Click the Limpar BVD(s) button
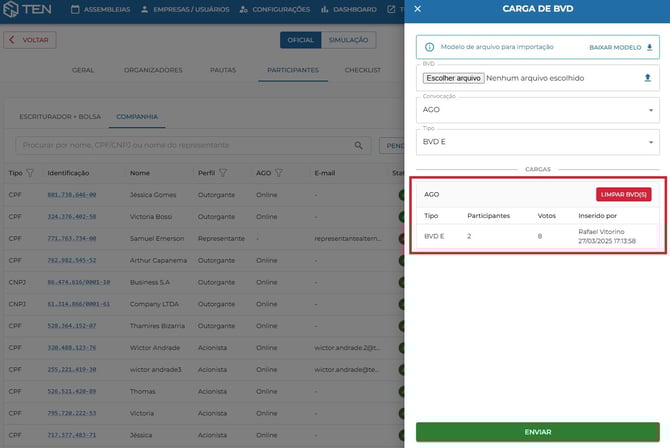Viewport: 670px width, 448px height. [623, 194]
